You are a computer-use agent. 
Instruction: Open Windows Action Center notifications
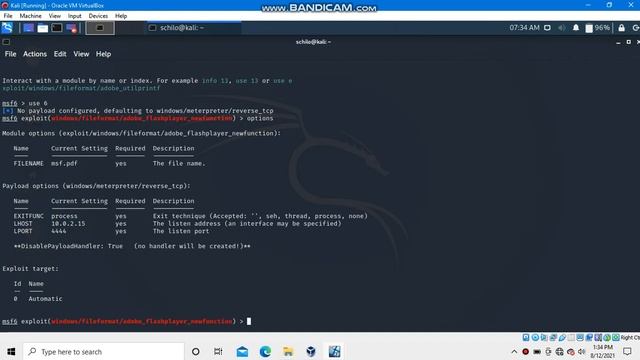pos(627,351)
